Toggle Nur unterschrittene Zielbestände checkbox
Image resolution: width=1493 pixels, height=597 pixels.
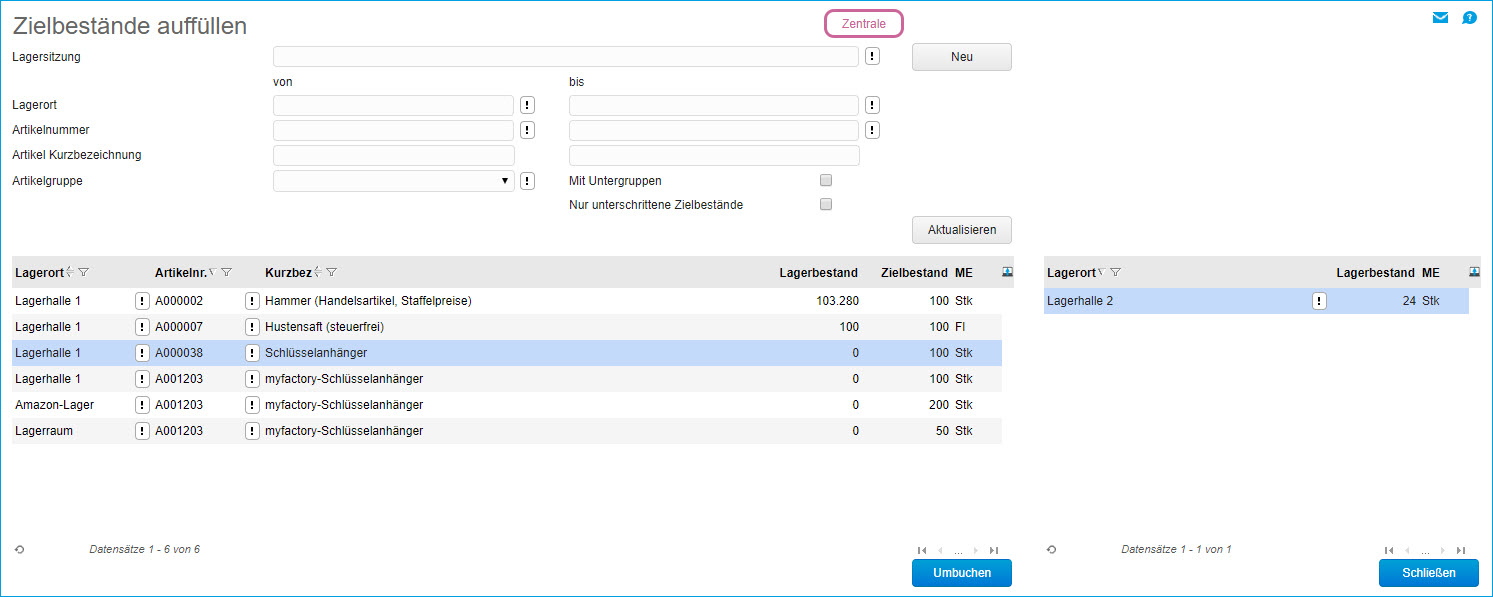coord(825,205)
